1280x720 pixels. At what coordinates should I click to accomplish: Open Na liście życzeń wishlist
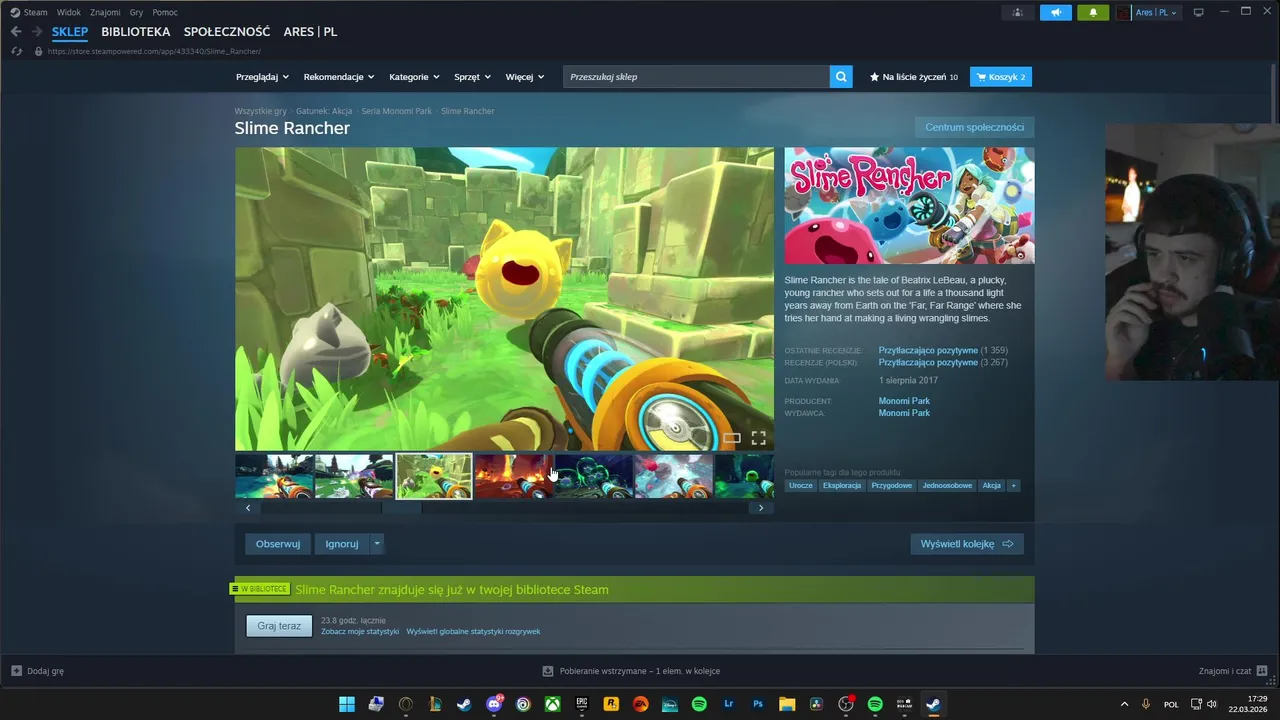pos(914,77)
